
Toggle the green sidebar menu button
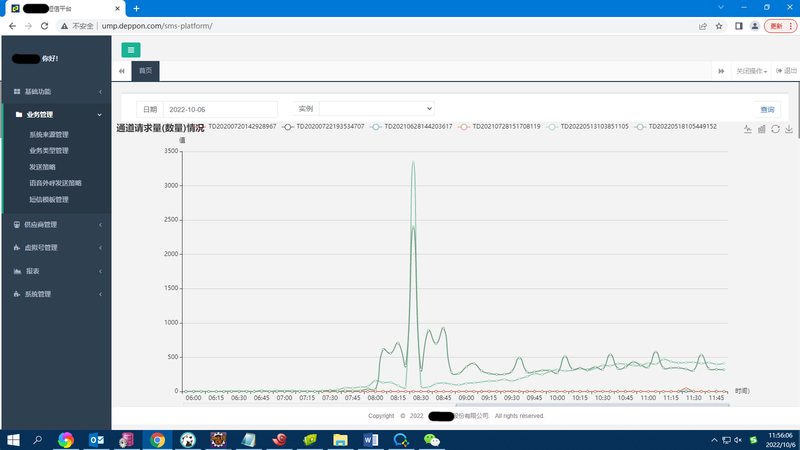coord(131,50)
